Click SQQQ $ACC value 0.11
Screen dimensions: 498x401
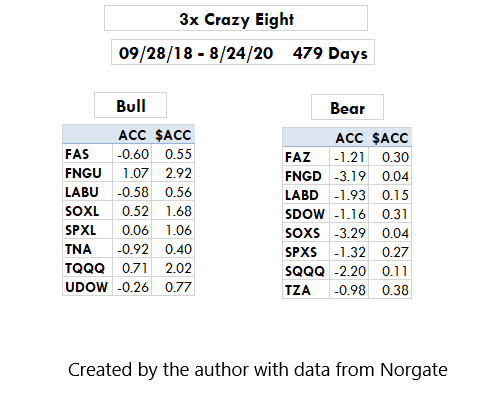390,270
